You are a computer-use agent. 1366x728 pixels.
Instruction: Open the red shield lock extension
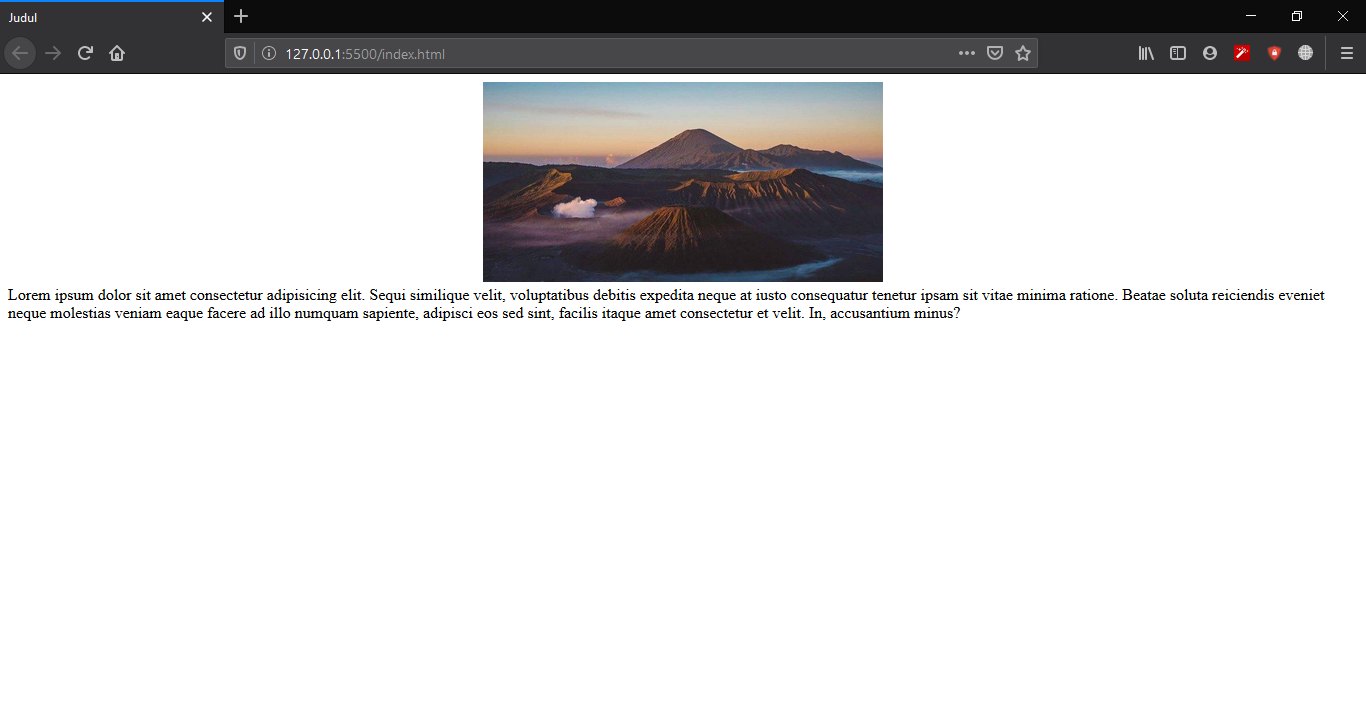1274,53
